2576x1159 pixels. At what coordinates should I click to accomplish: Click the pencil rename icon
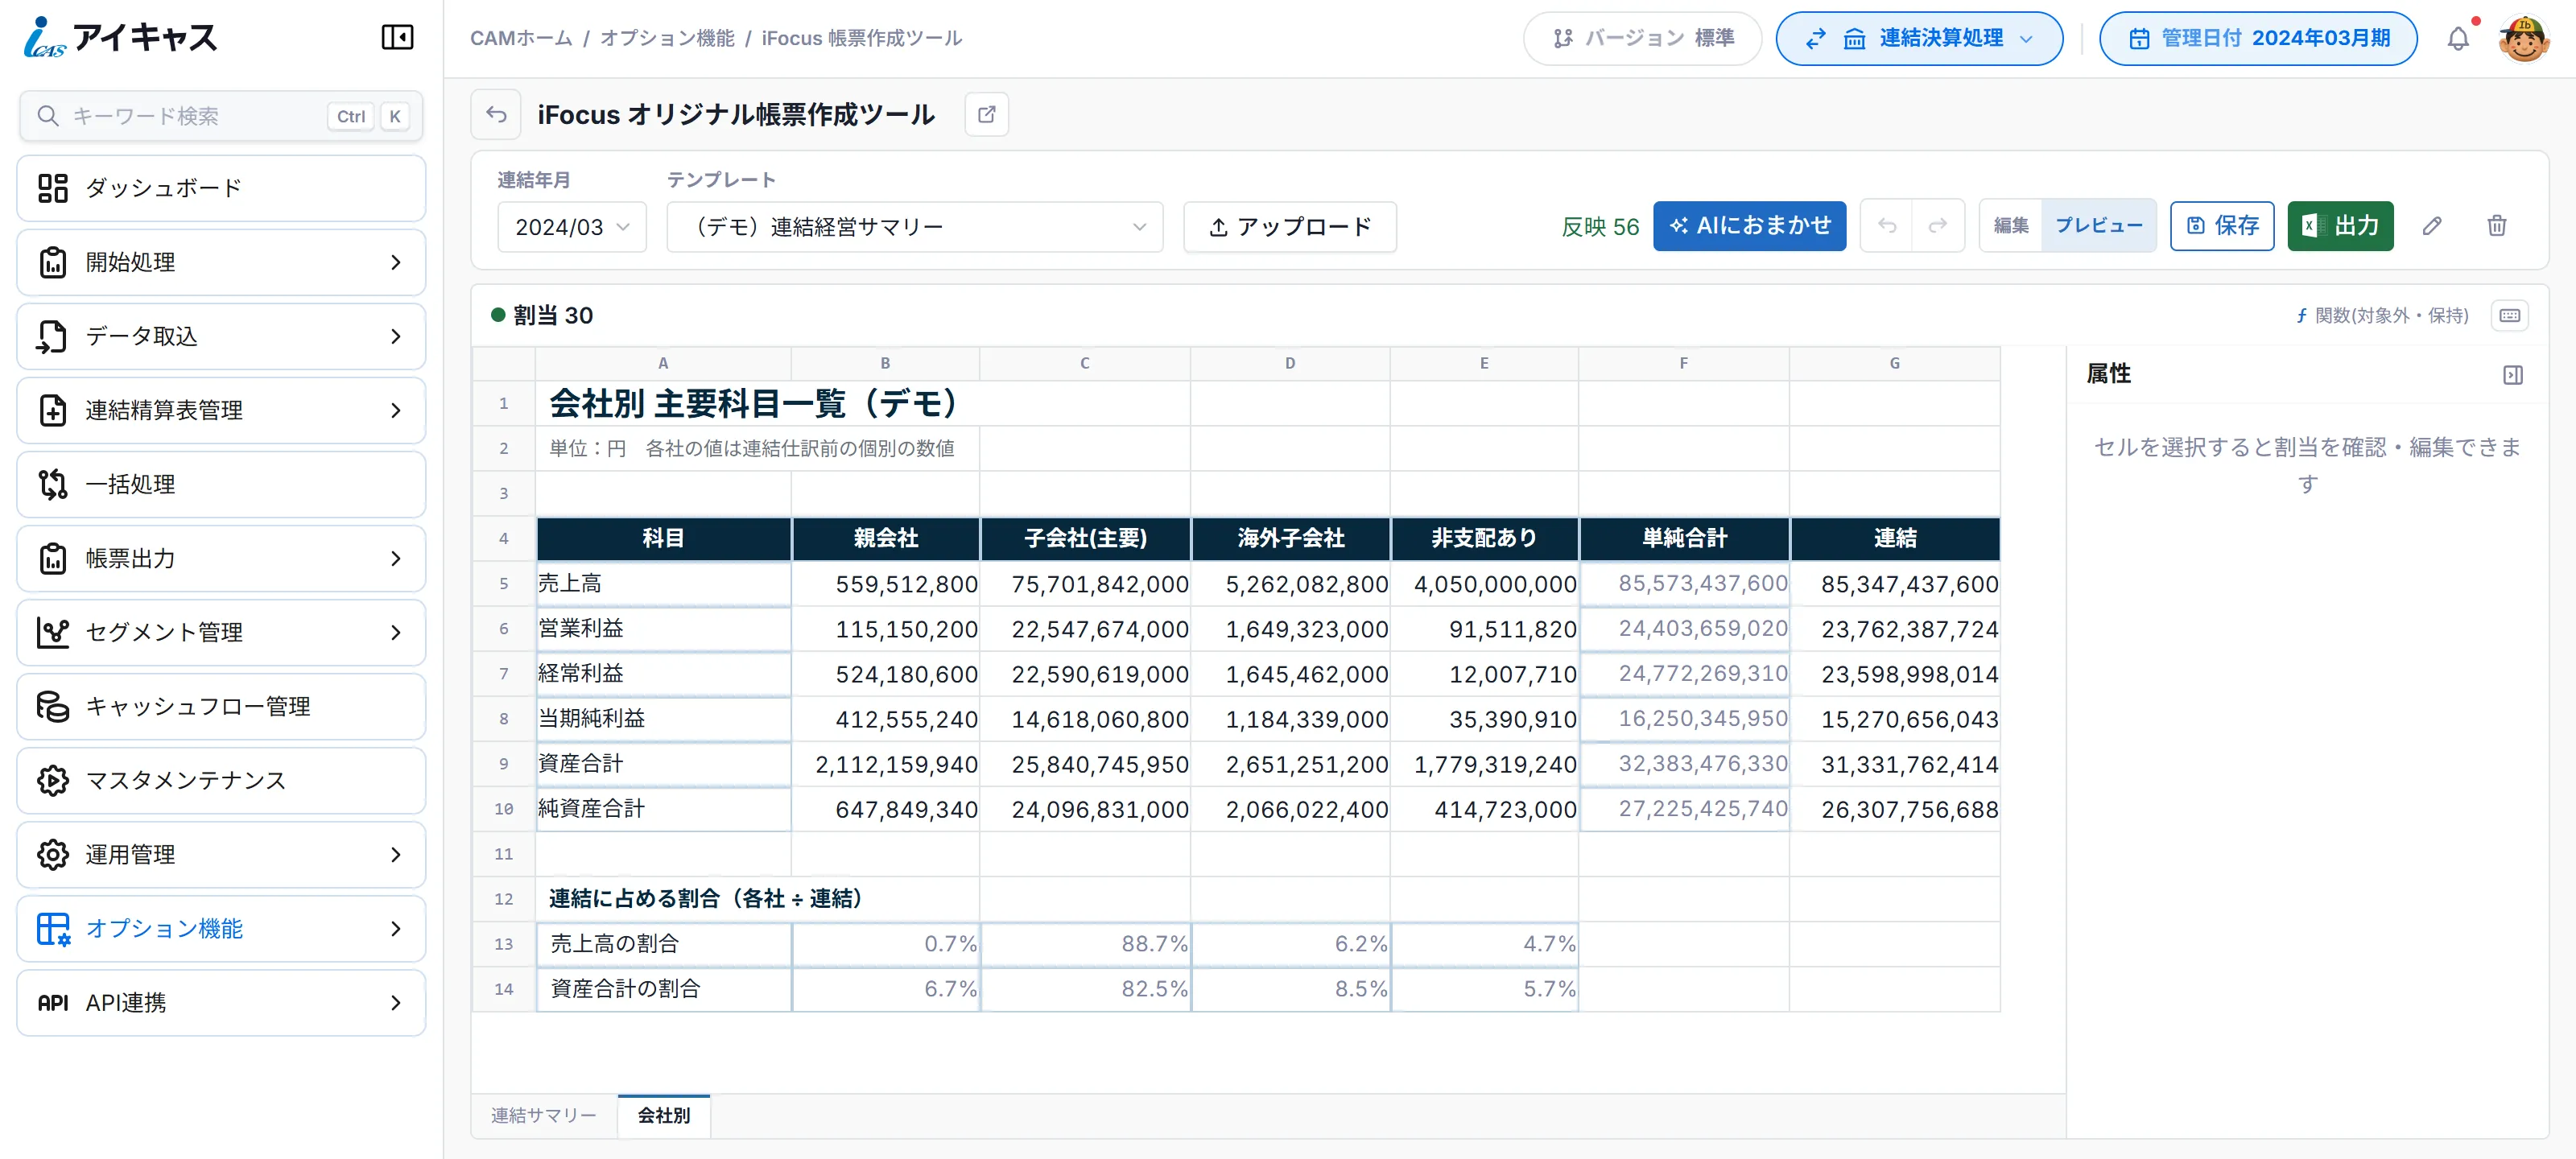point(2432,226)
